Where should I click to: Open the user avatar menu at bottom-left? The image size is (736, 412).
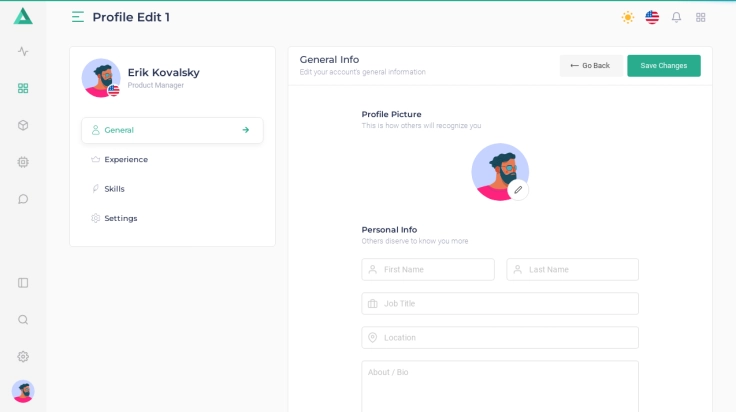23,391
